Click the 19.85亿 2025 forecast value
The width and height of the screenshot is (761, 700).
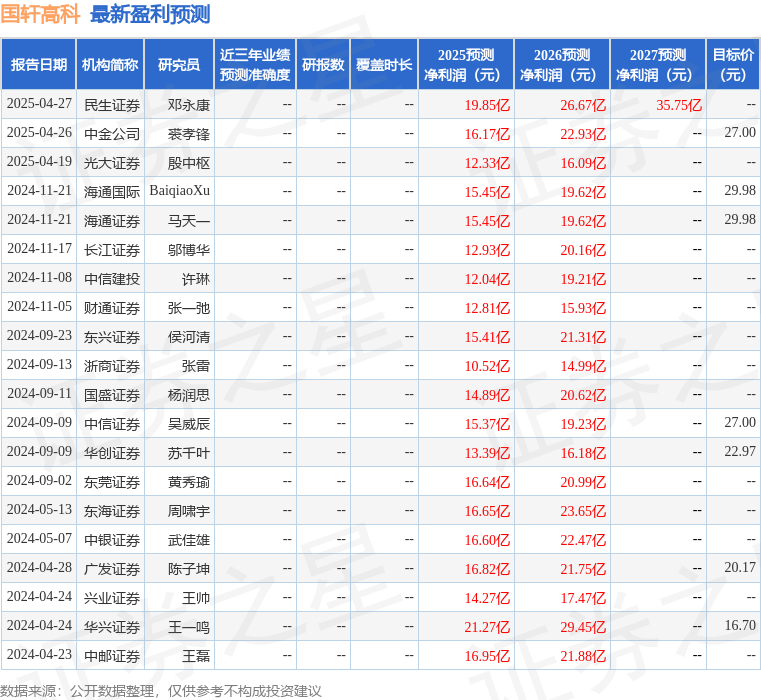(x=487, y=105)
